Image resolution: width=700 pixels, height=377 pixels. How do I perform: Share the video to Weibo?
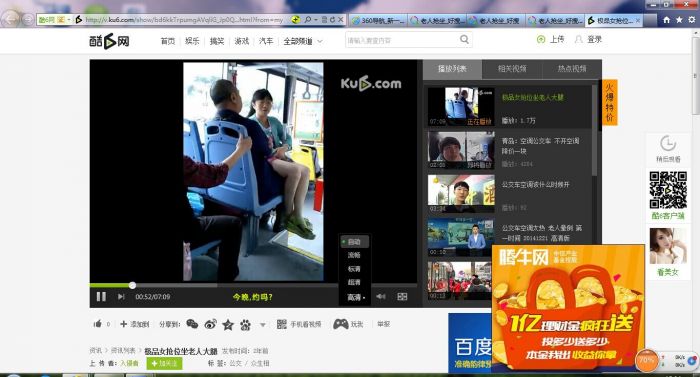click(210, 324)
